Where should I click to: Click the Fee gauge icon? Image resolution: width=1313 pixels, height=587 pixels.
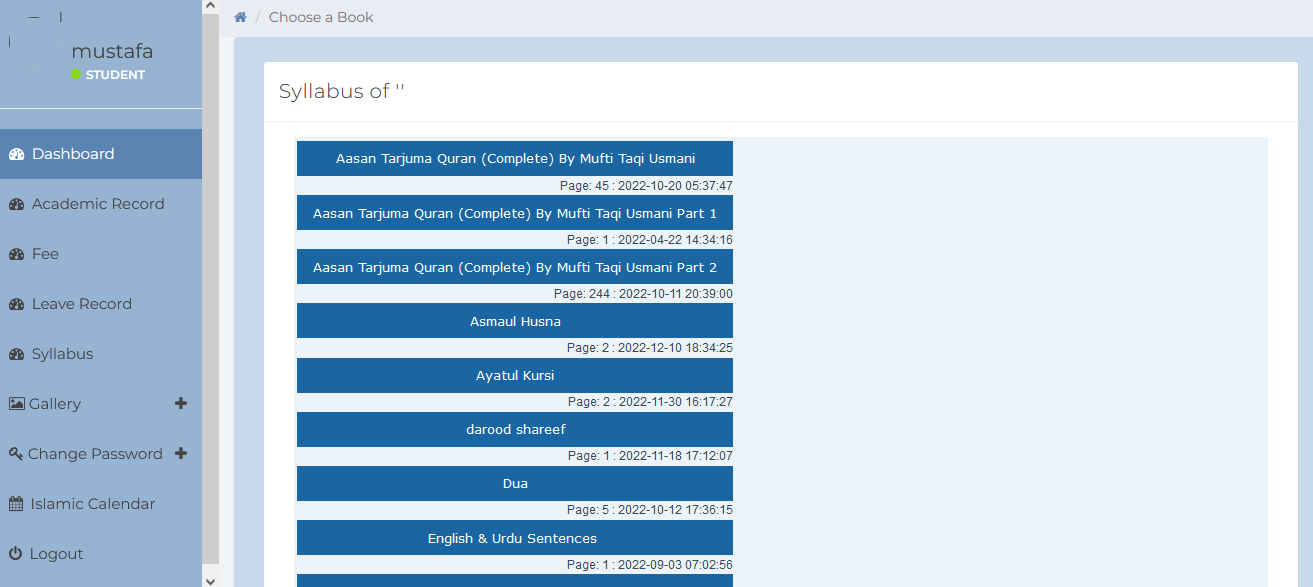click(16, 254)
